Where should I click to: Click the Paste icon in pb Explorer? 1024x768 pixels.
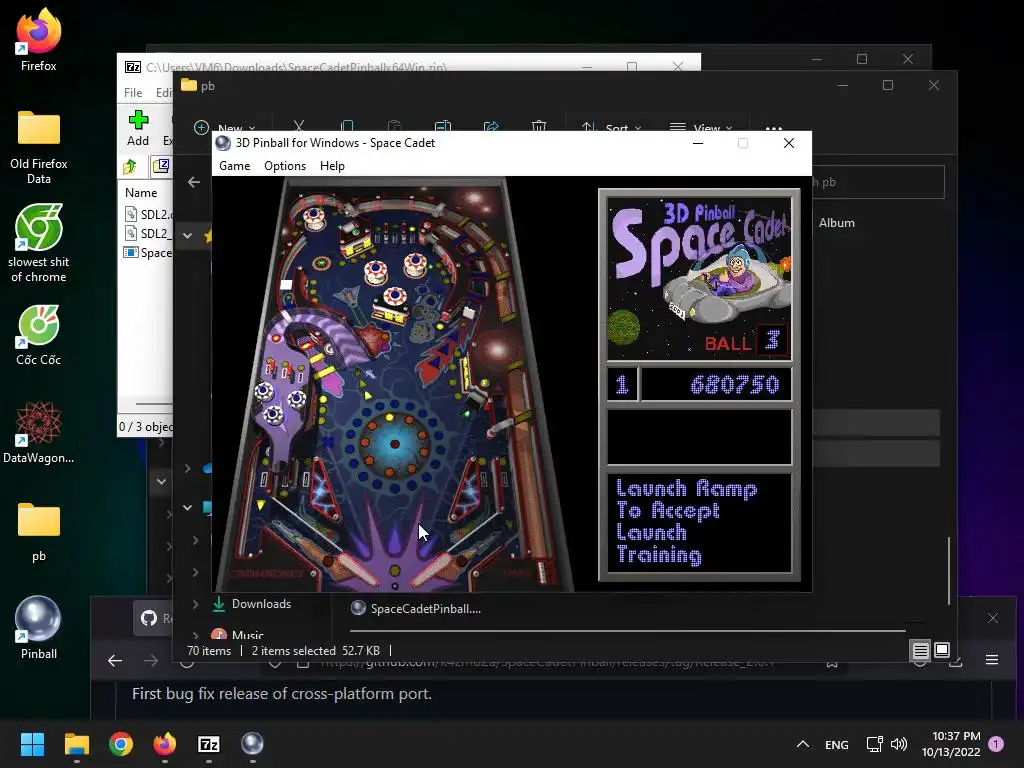(x=394, y=126)
